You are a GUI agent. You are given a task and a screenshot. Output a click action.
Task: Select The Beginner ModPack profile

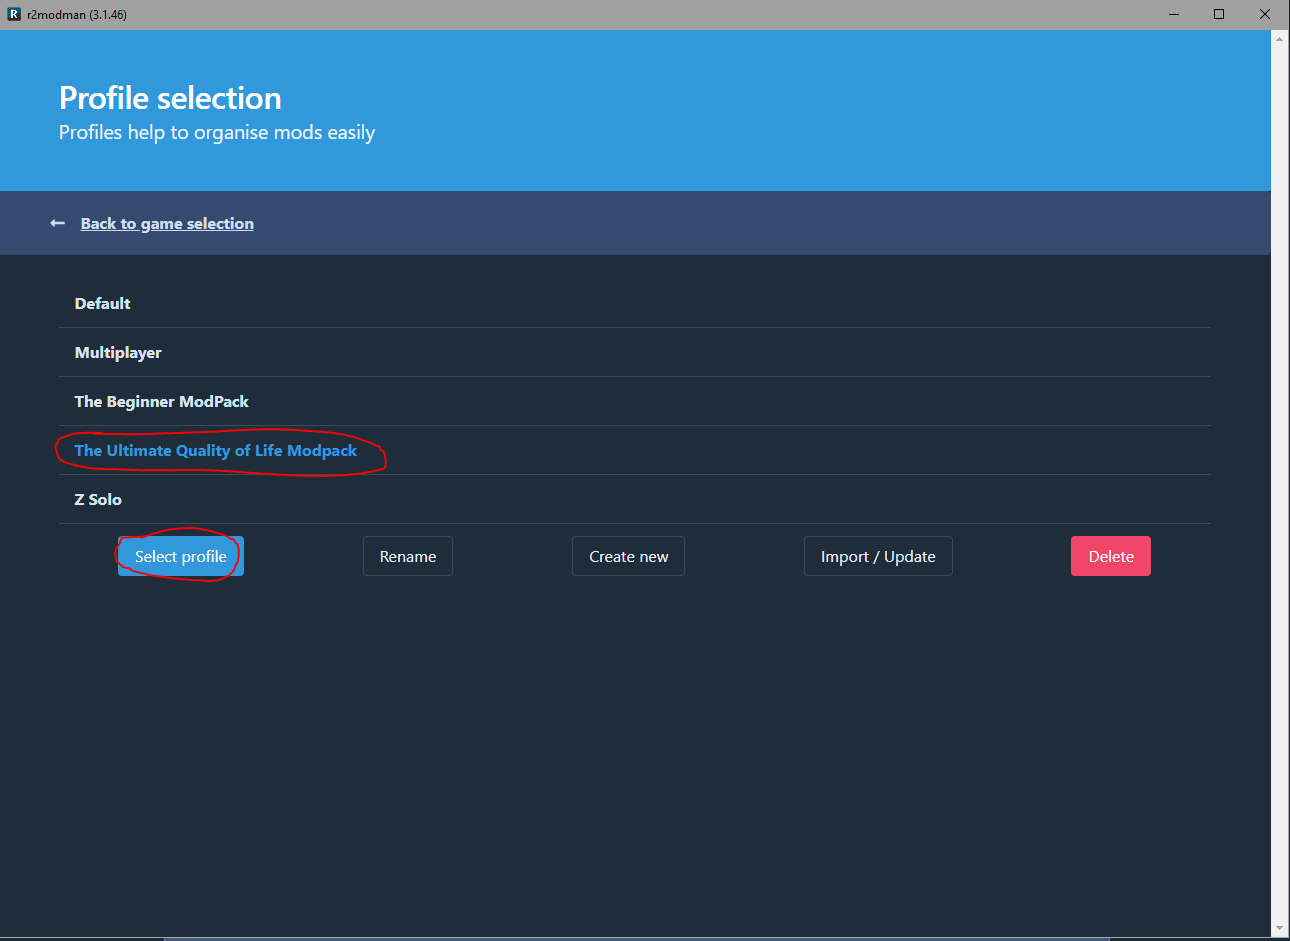point(162,402)
